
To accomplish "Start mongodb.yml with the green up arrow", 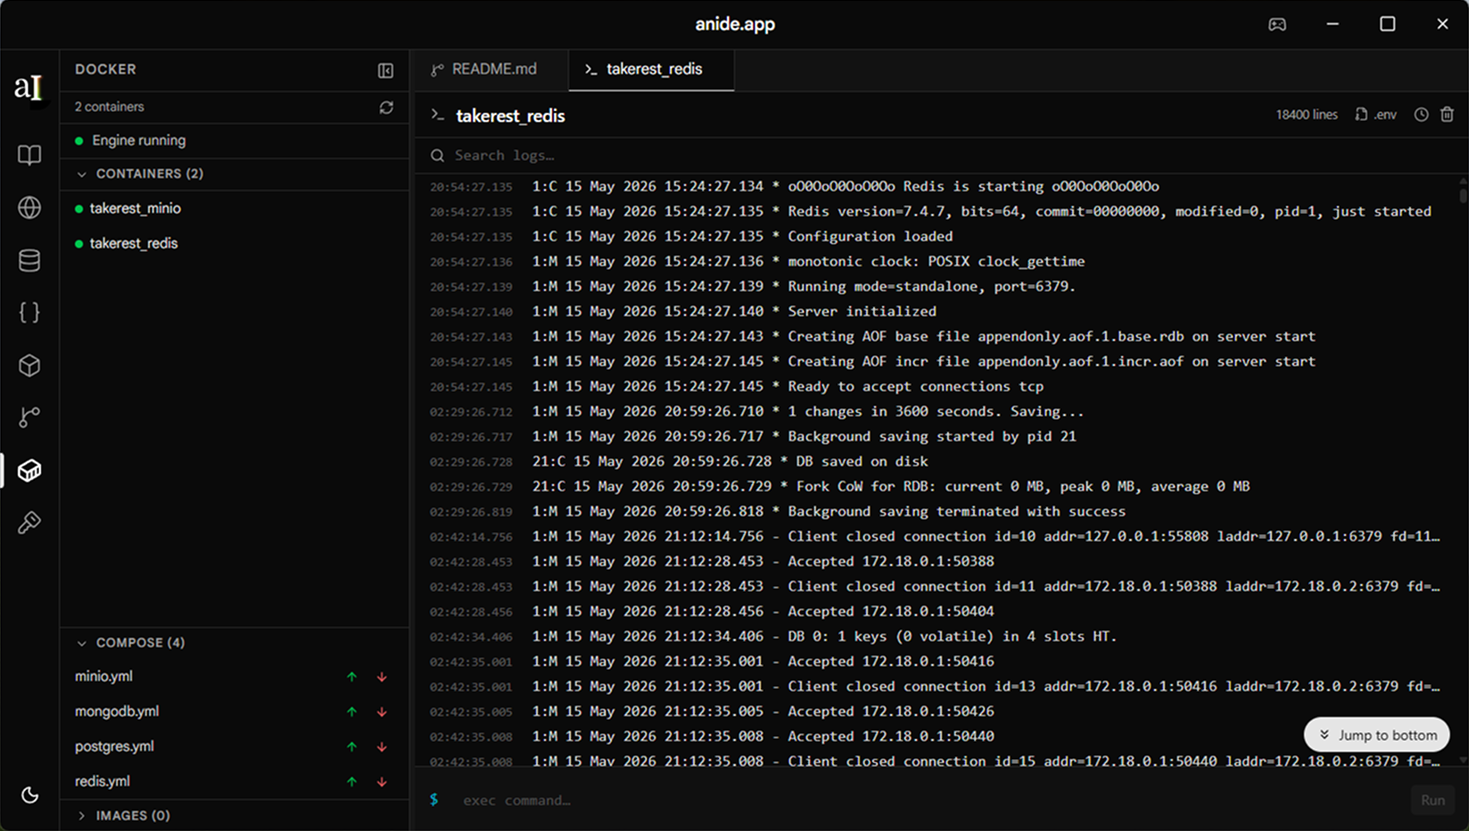I will tap(352, 712).
